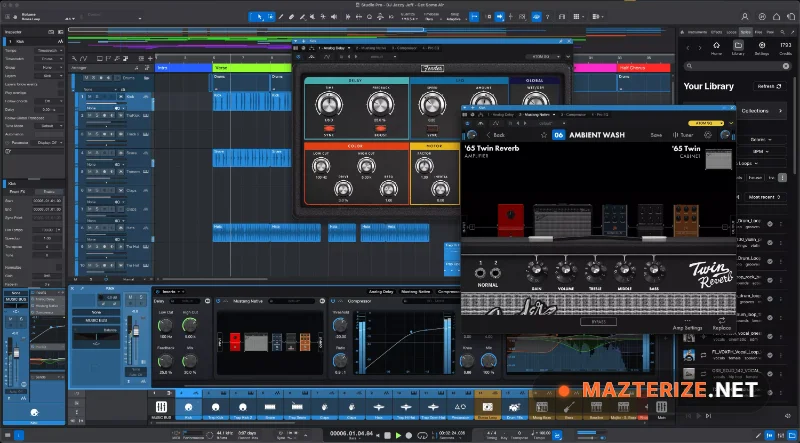Image resolution: width=800 pixels, height=443 pixels.
Task: Select the Arrow tool in the toolbar
Action: coord(260,17)
